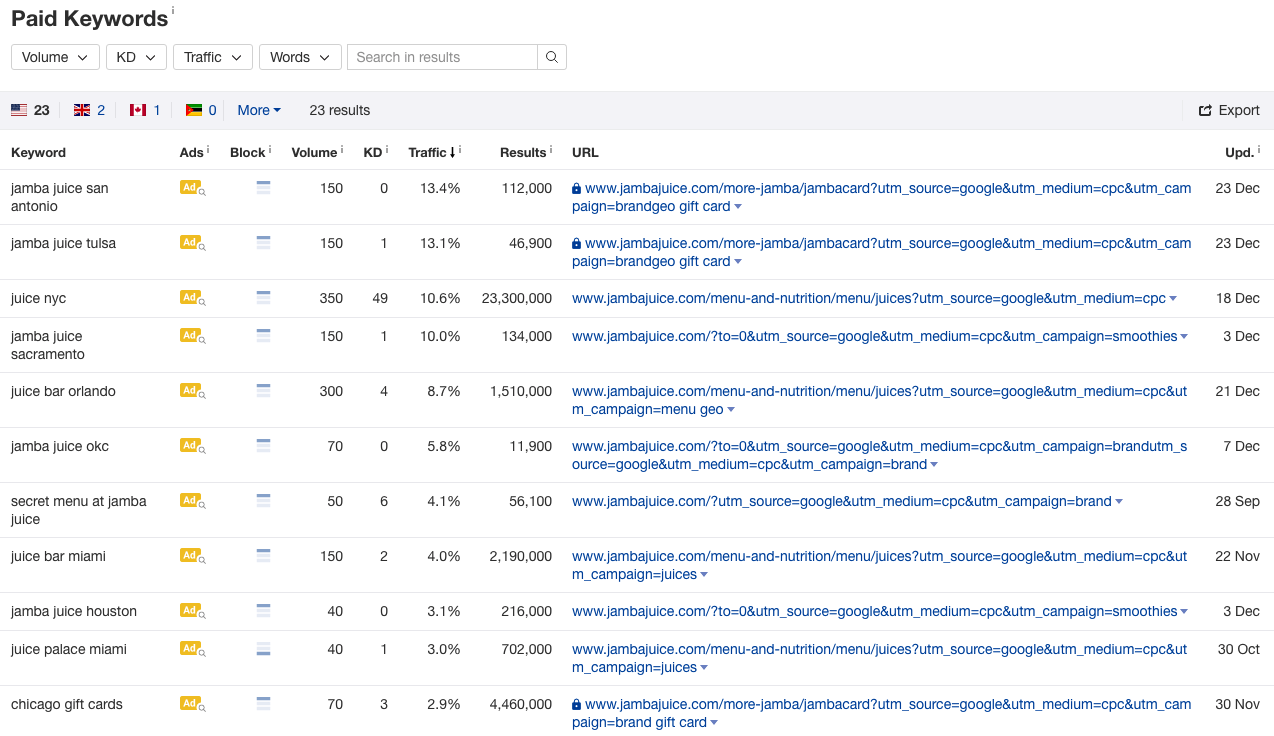The image size is (1274, 736).
Task: Open the gift card URL for chicago gift cards
Action: tap(881, 713)
